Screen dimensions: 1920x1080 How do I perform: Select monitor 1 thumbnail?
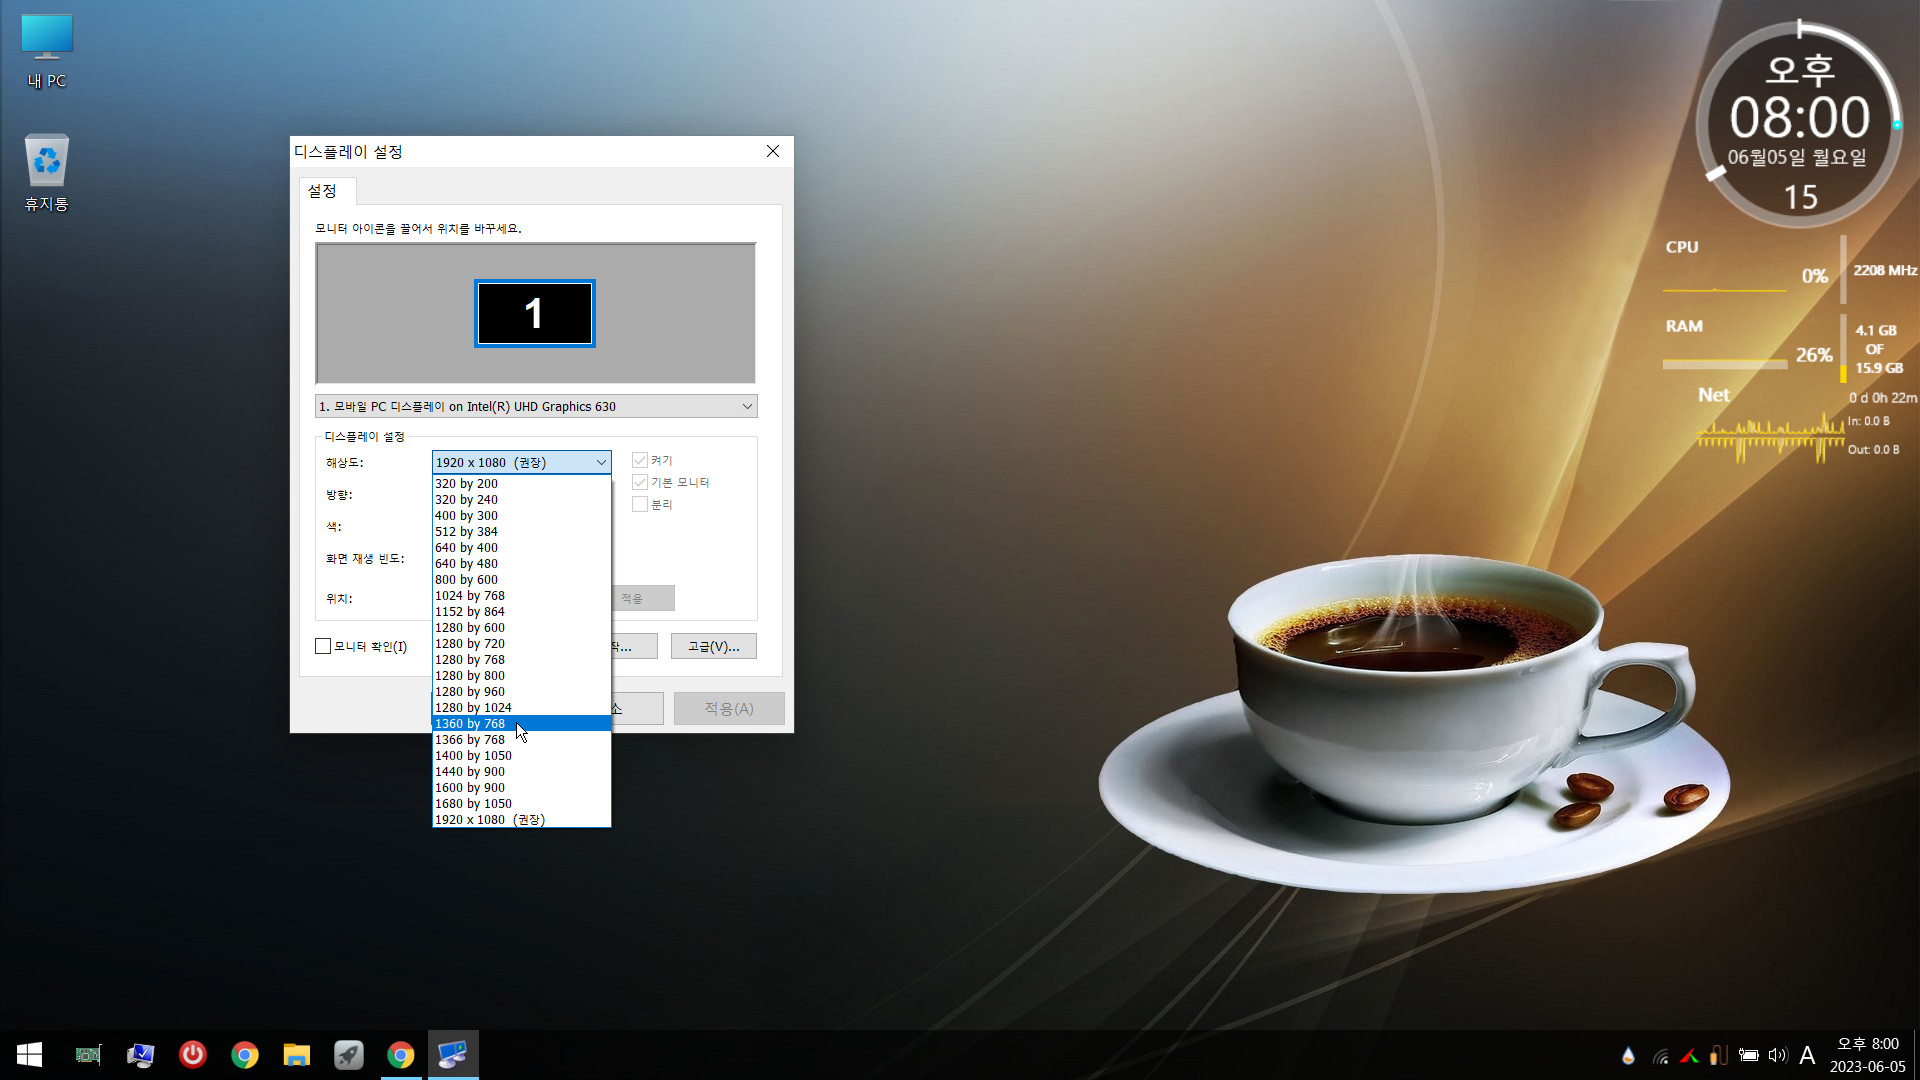tap(535, 313)
